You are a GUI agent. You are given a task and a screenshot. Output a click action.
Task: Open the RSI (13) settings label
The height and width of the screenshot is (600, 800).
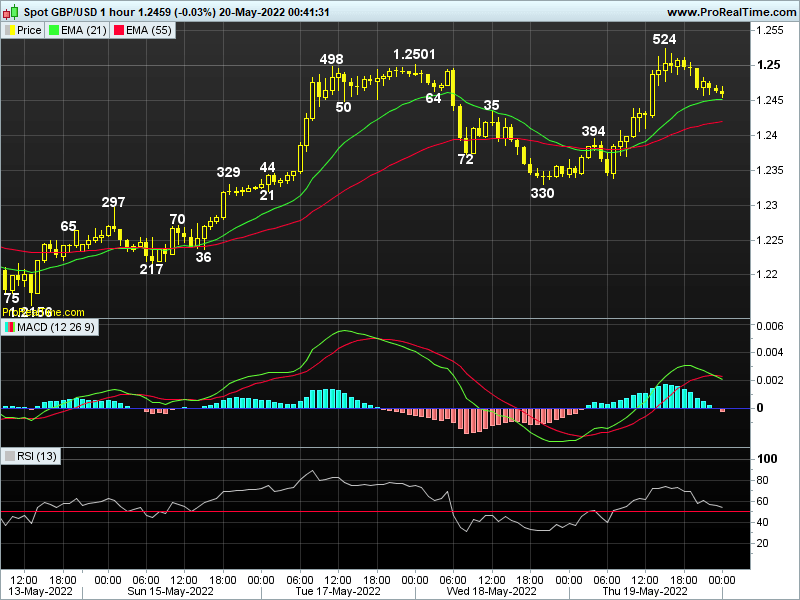point(38,454)
